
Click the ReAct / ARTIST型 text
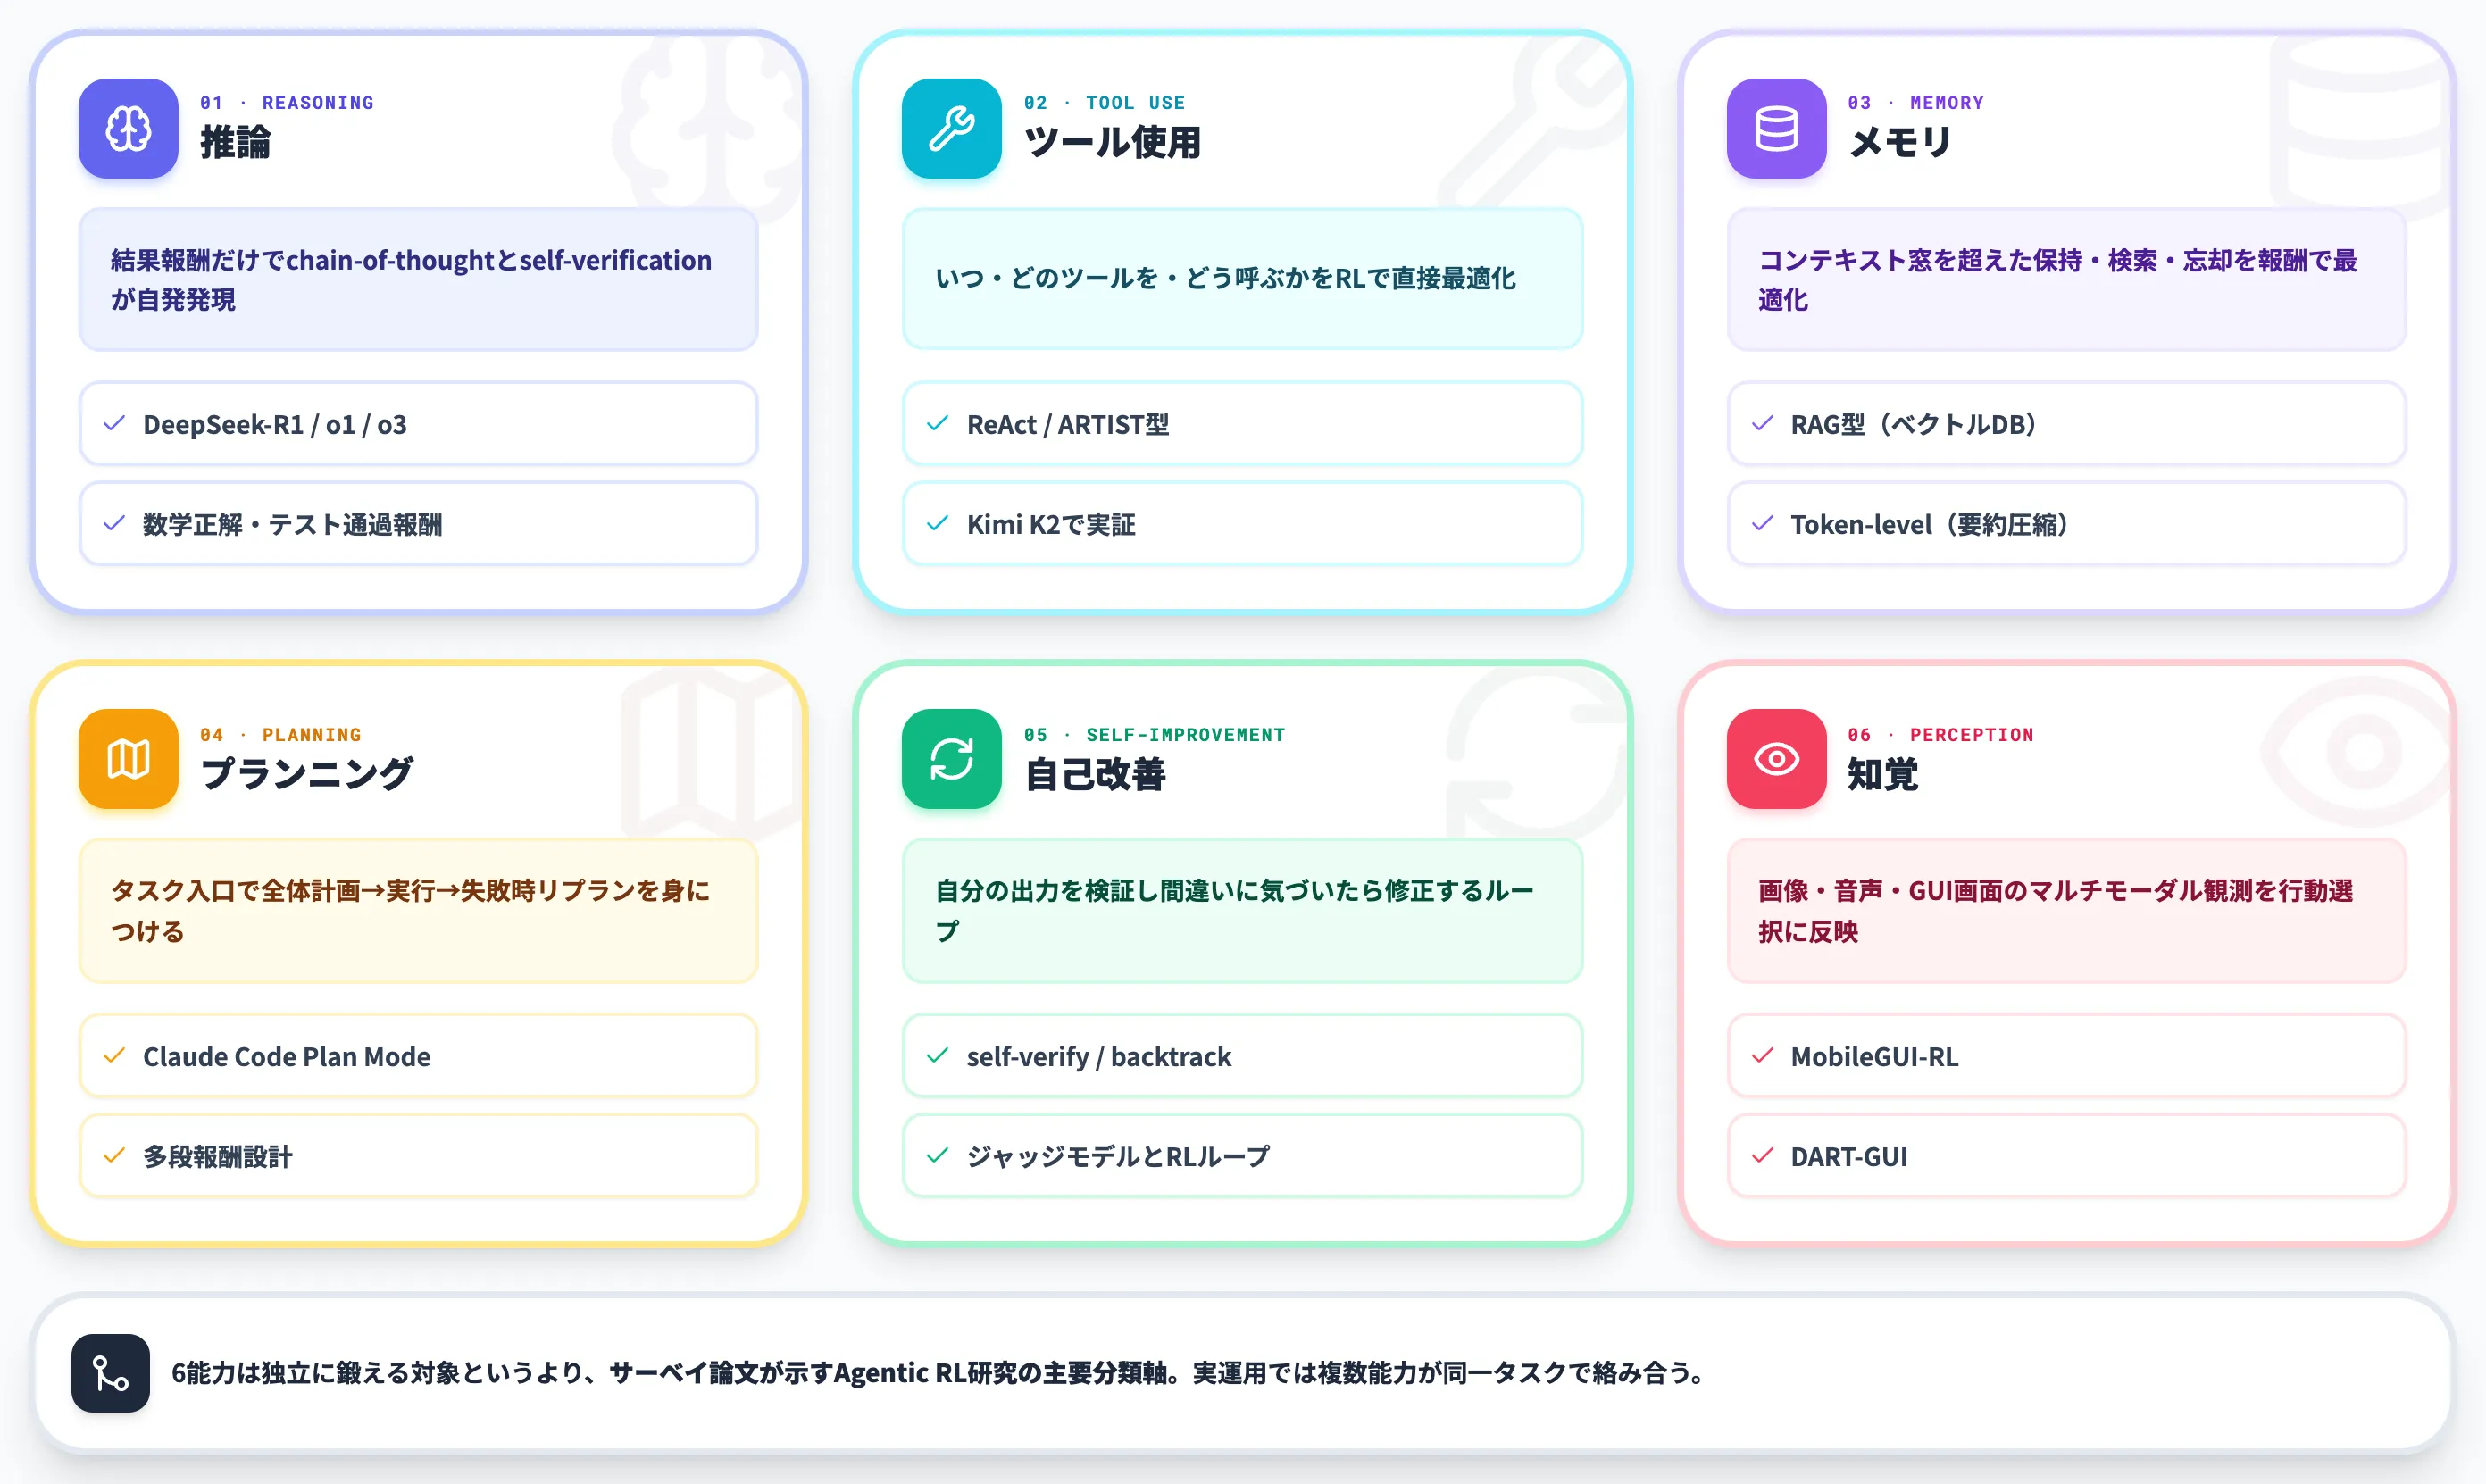pyautogui.click(x=1068, y=425)
